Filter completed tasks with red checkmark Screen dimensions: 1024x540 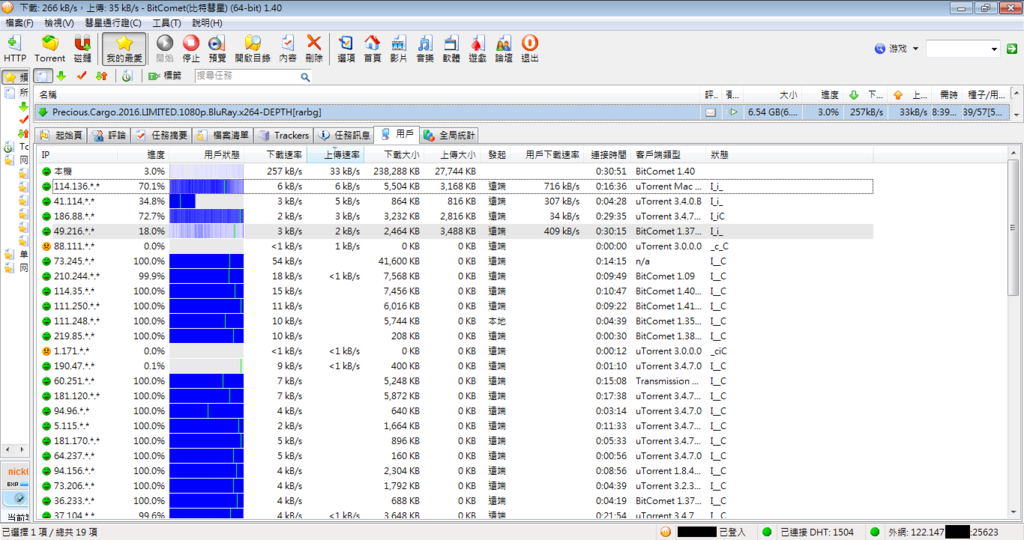pyautogui.click(x=82, y=76)
